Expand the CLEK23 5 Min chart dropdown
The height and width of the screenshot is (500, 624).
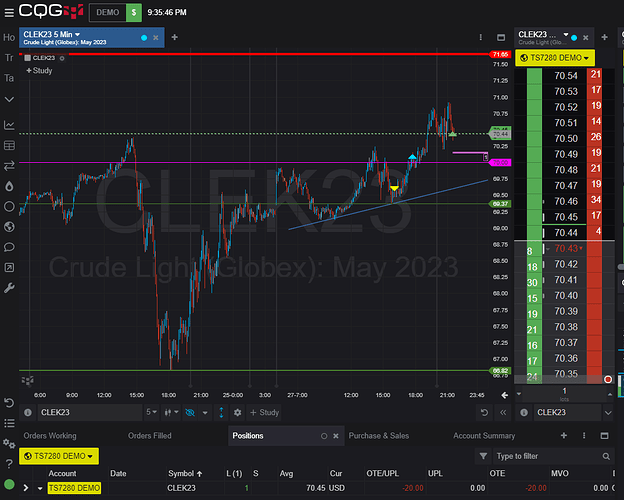[76, 36]
